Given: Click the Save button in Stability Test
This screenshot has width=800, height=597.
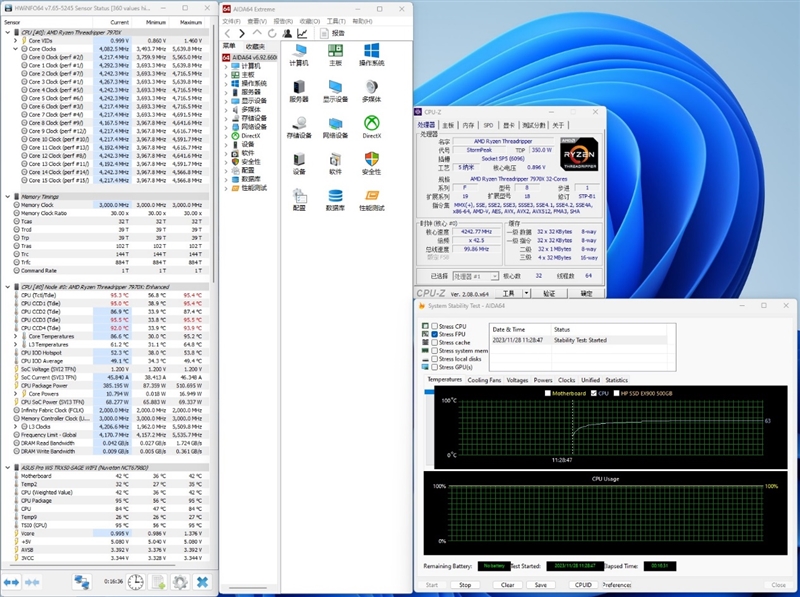Looking at the screenshot, I should click(x=541, y=585).
